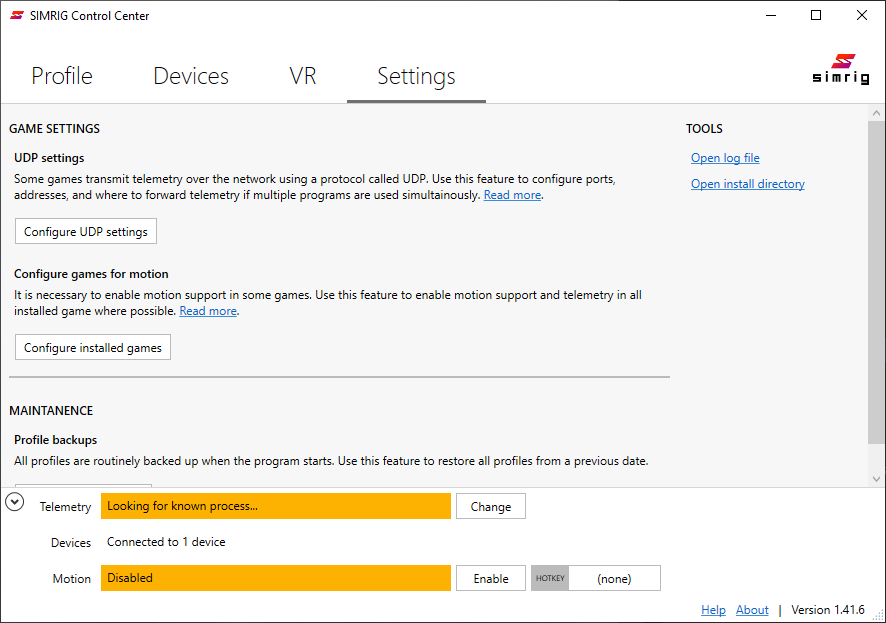This screenshot has height=623, width=886.
Task: Open log file link under Tools
Action: coord(725,158)
